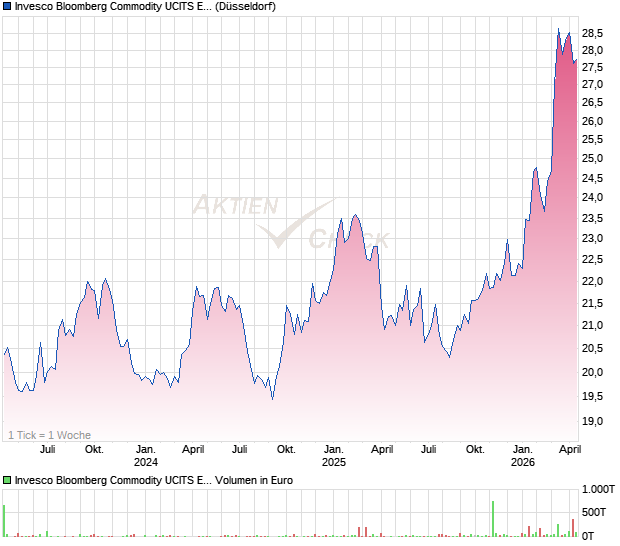Click the 19,0 value on the price axis

pos(596,421)
